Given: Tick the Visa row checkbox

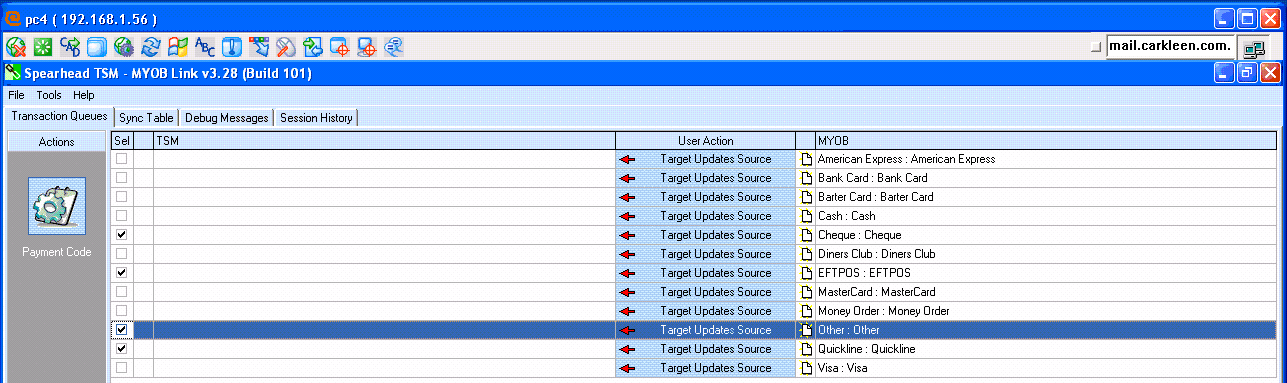Looking at the screenshot, I should point(122,368).
